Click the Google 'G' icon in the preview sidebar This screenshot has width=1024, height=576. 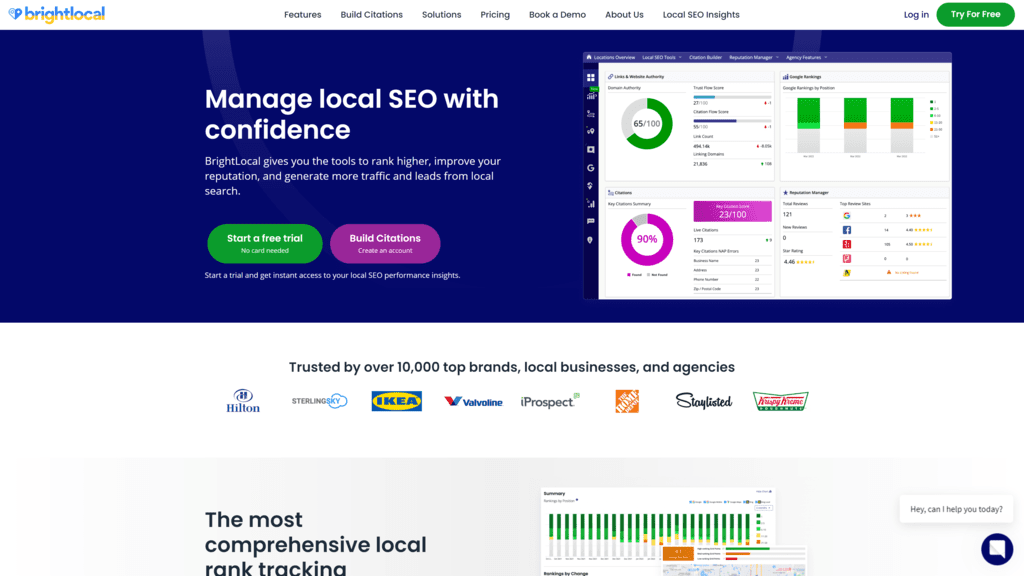coord(590,168)
